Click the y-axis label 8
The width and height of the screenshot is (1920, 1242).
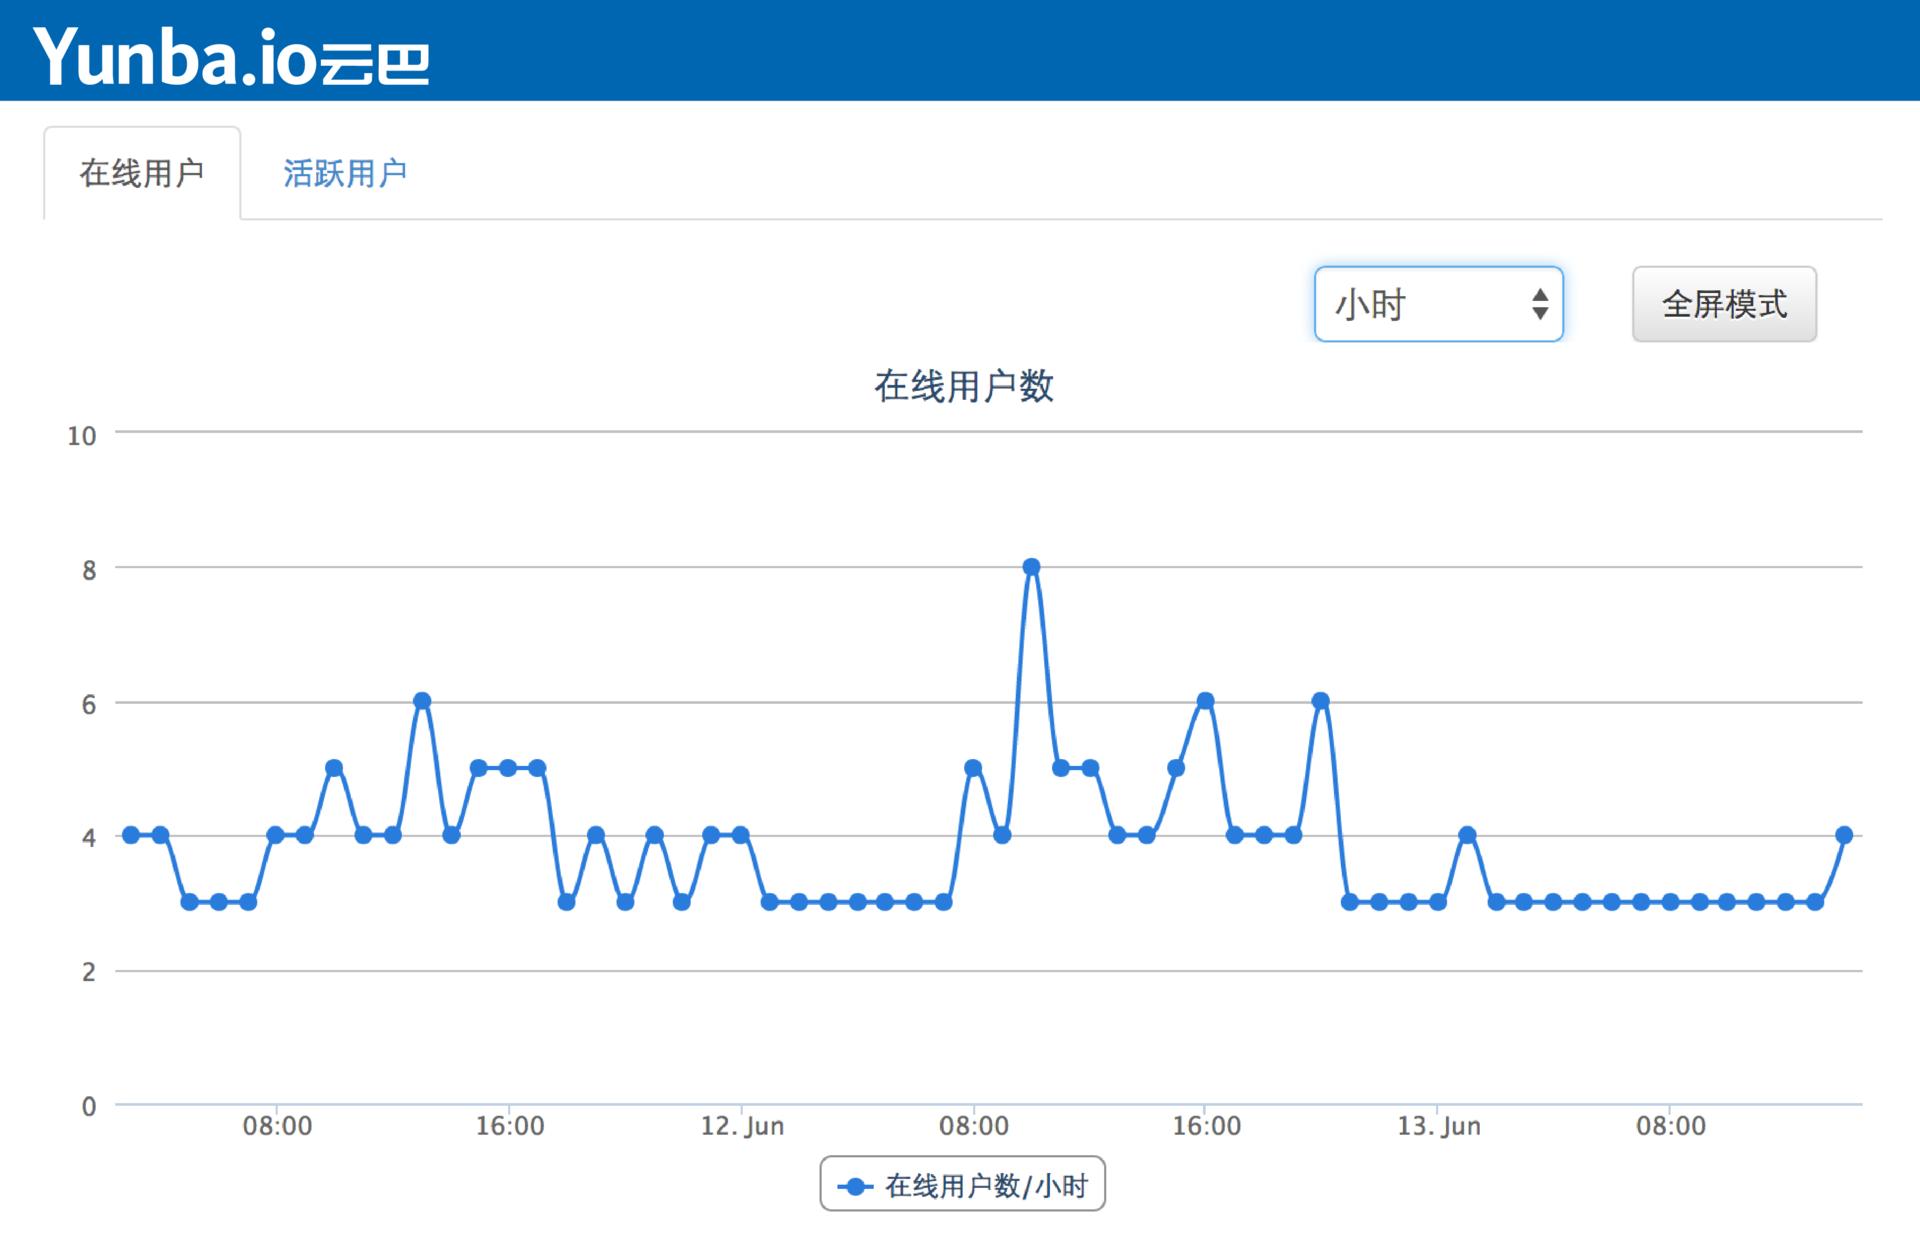point(89,571)
